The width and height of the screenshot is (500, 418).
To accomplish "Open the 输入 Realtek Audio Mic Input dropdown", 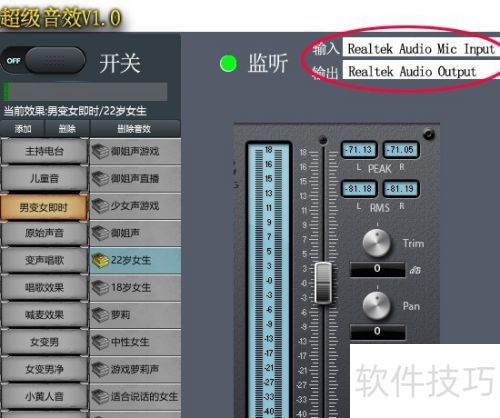I will tap(422, 49).
